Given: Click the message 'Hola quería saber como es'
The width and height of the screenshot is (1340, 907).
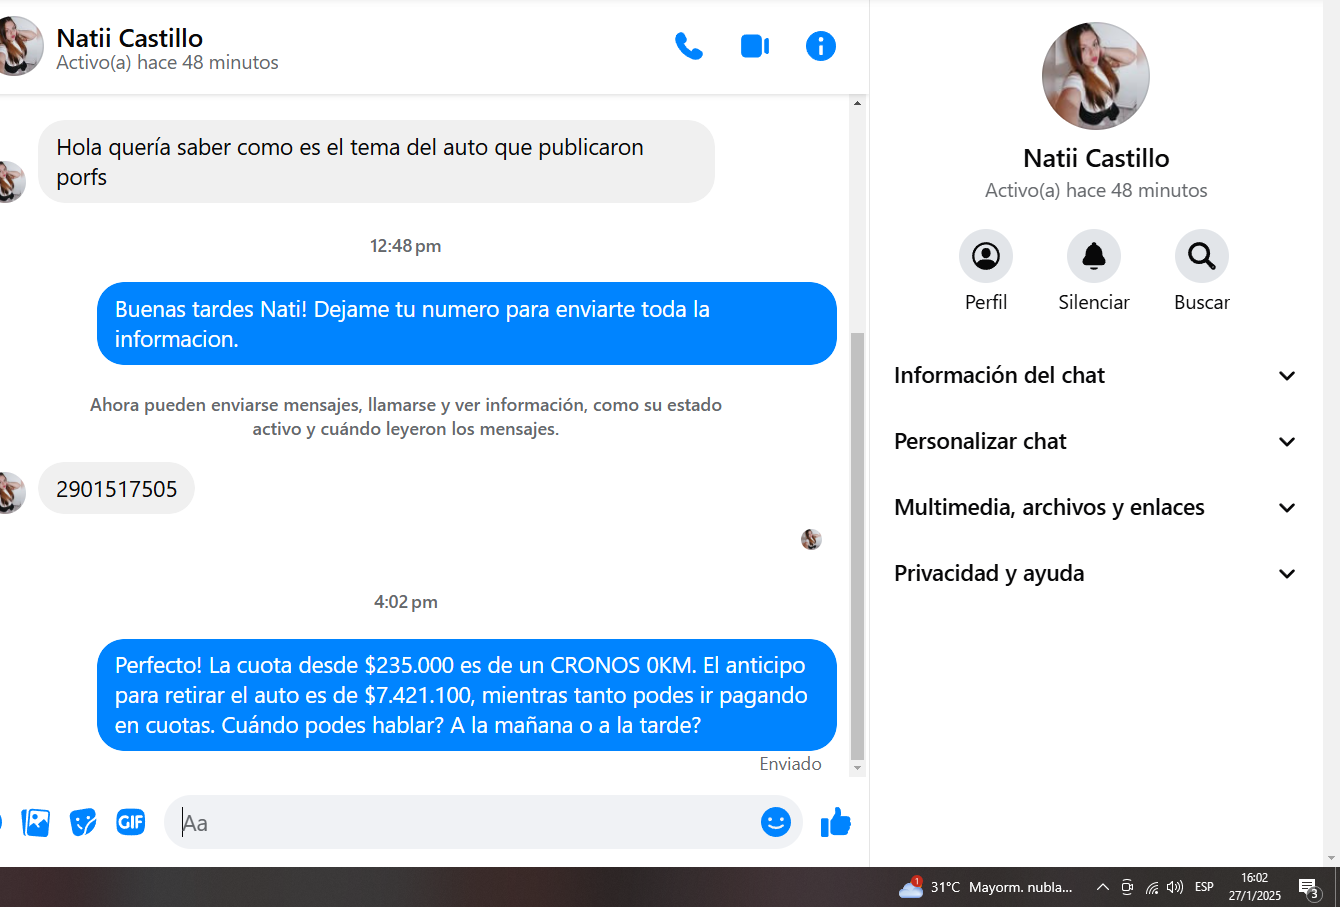Looking at the screenshot, I should pyautogui.click(x=376, y=162).
